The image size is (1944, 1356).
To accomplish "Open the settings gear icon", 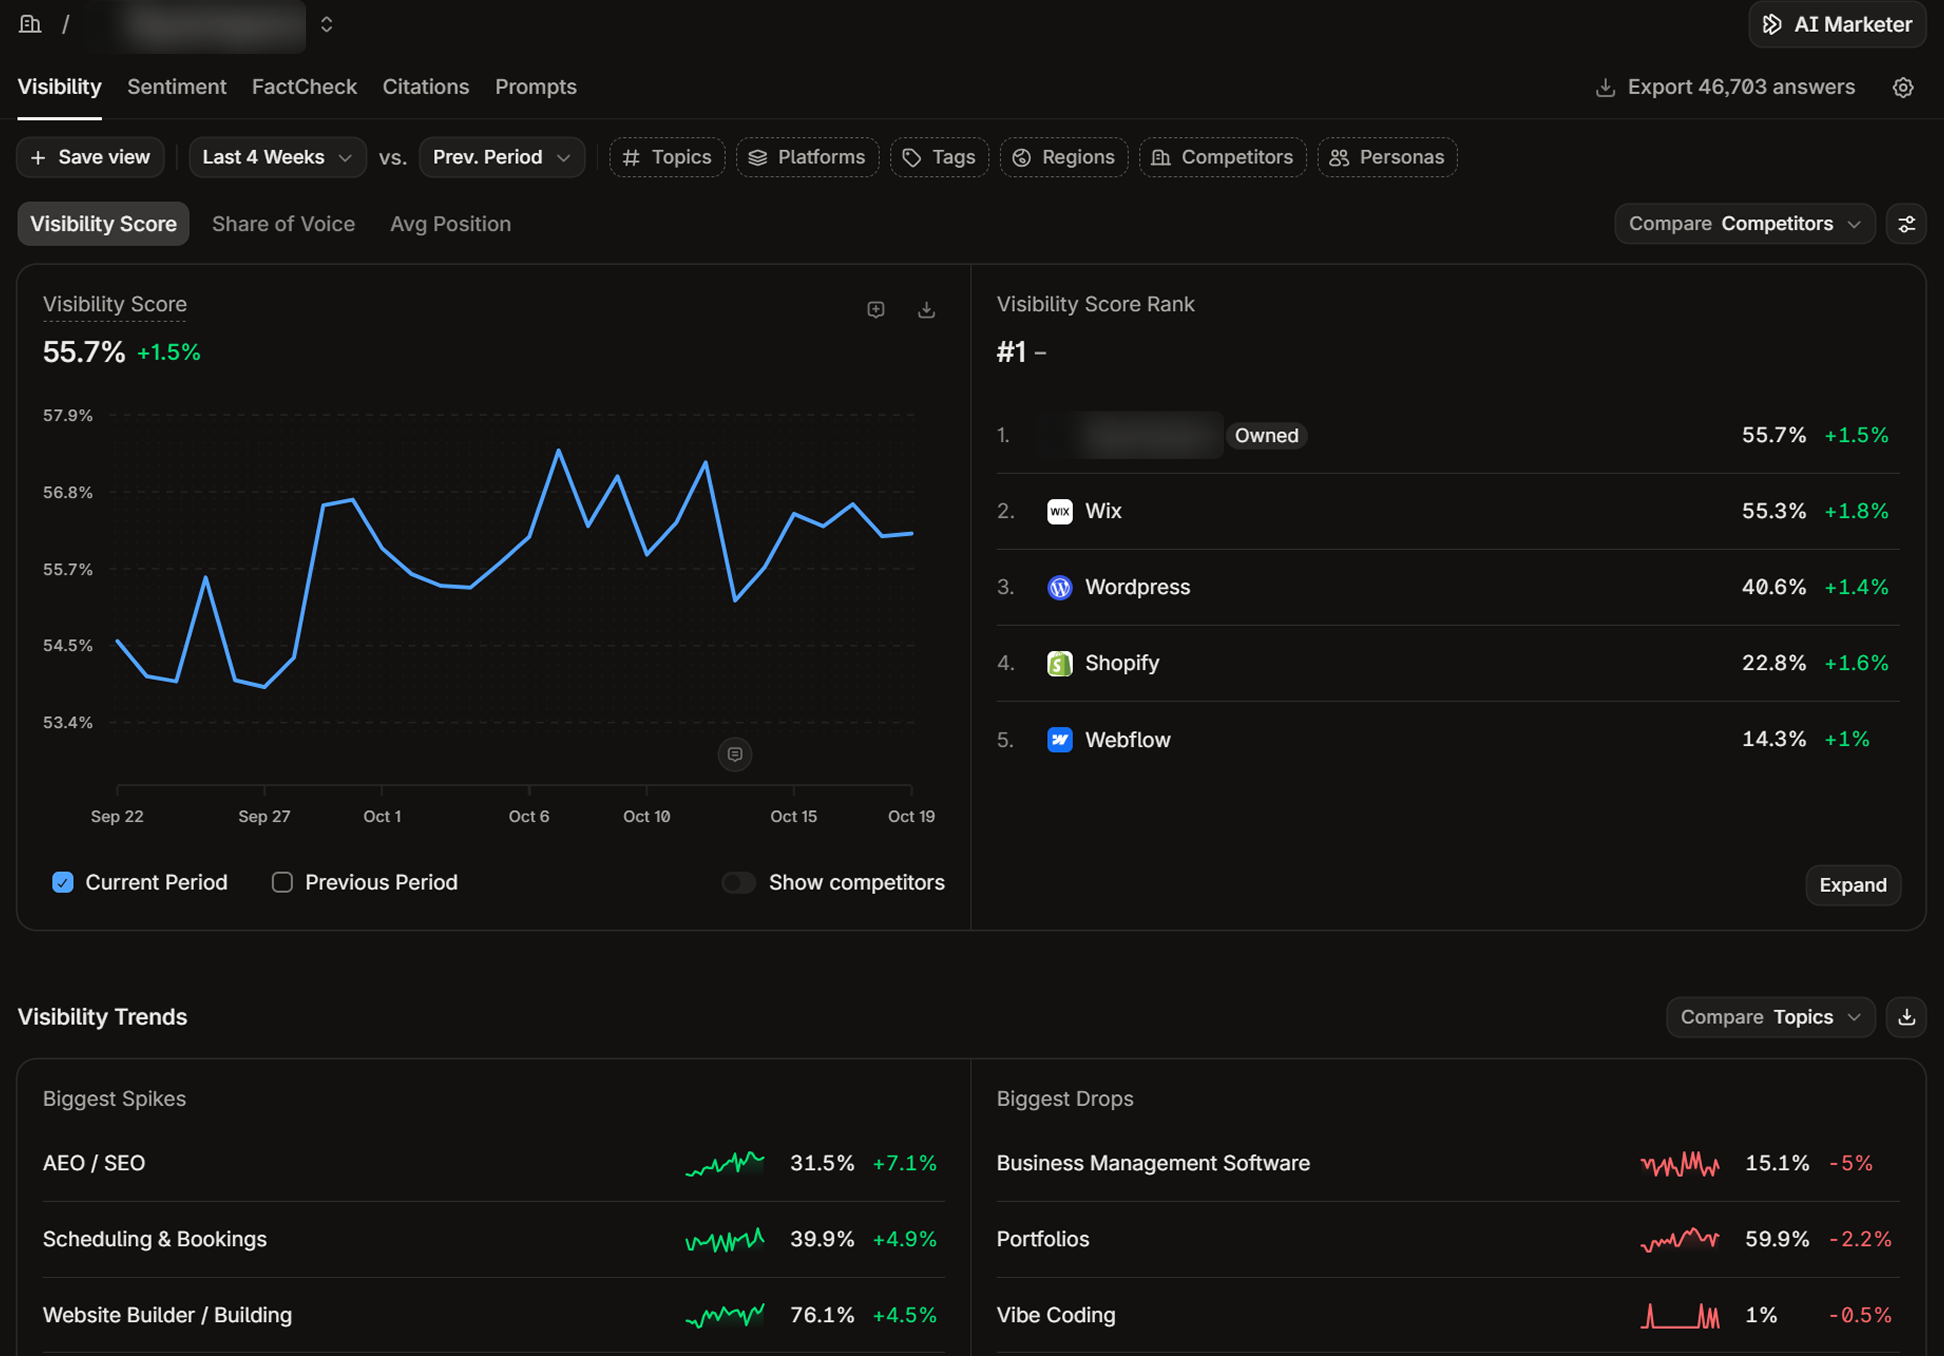I will coord(1903,87).
